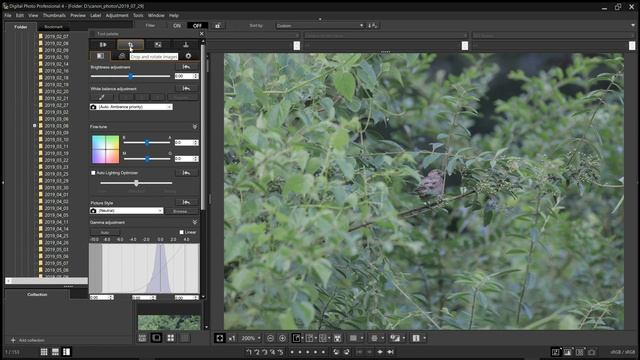Screen dimensions: 640x360
Task: Click the gamma histogram graph
Action: click(x=144, y=269)
